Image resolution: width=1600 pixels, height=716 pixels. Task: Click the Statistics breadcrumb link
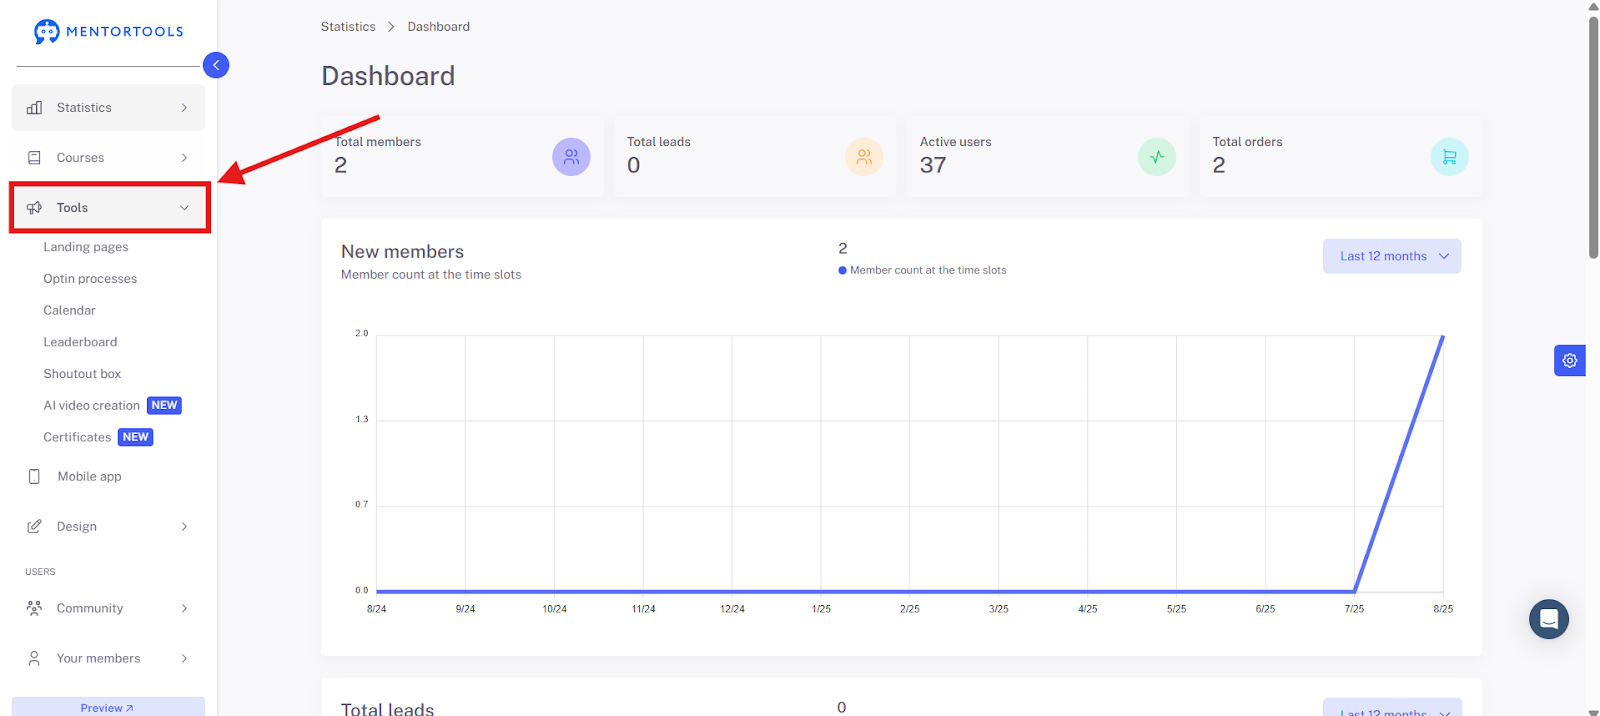point(348,27)
